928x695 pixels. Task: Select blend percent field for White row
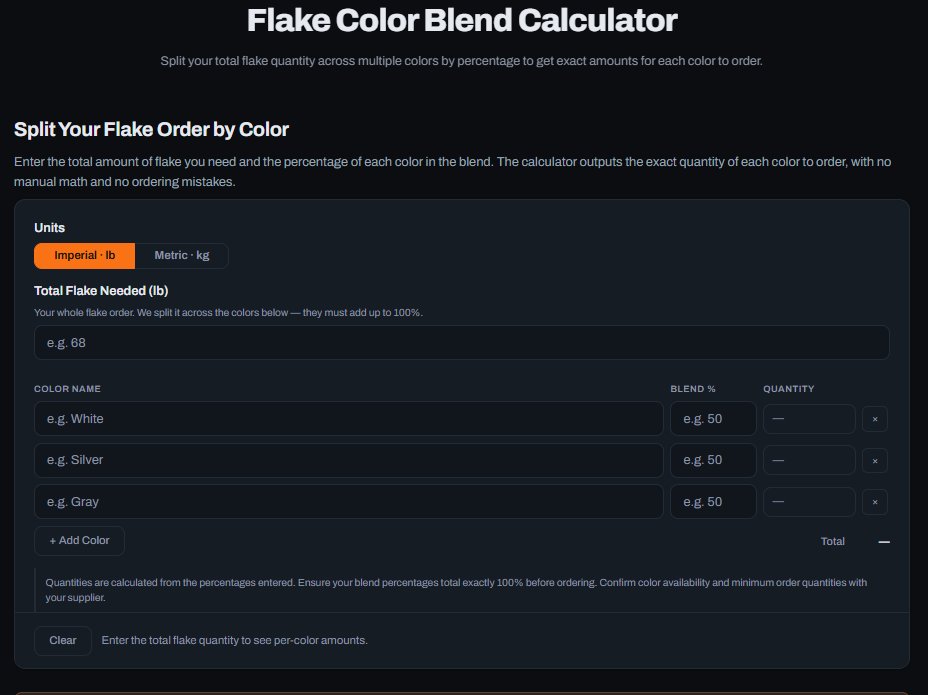713,419
